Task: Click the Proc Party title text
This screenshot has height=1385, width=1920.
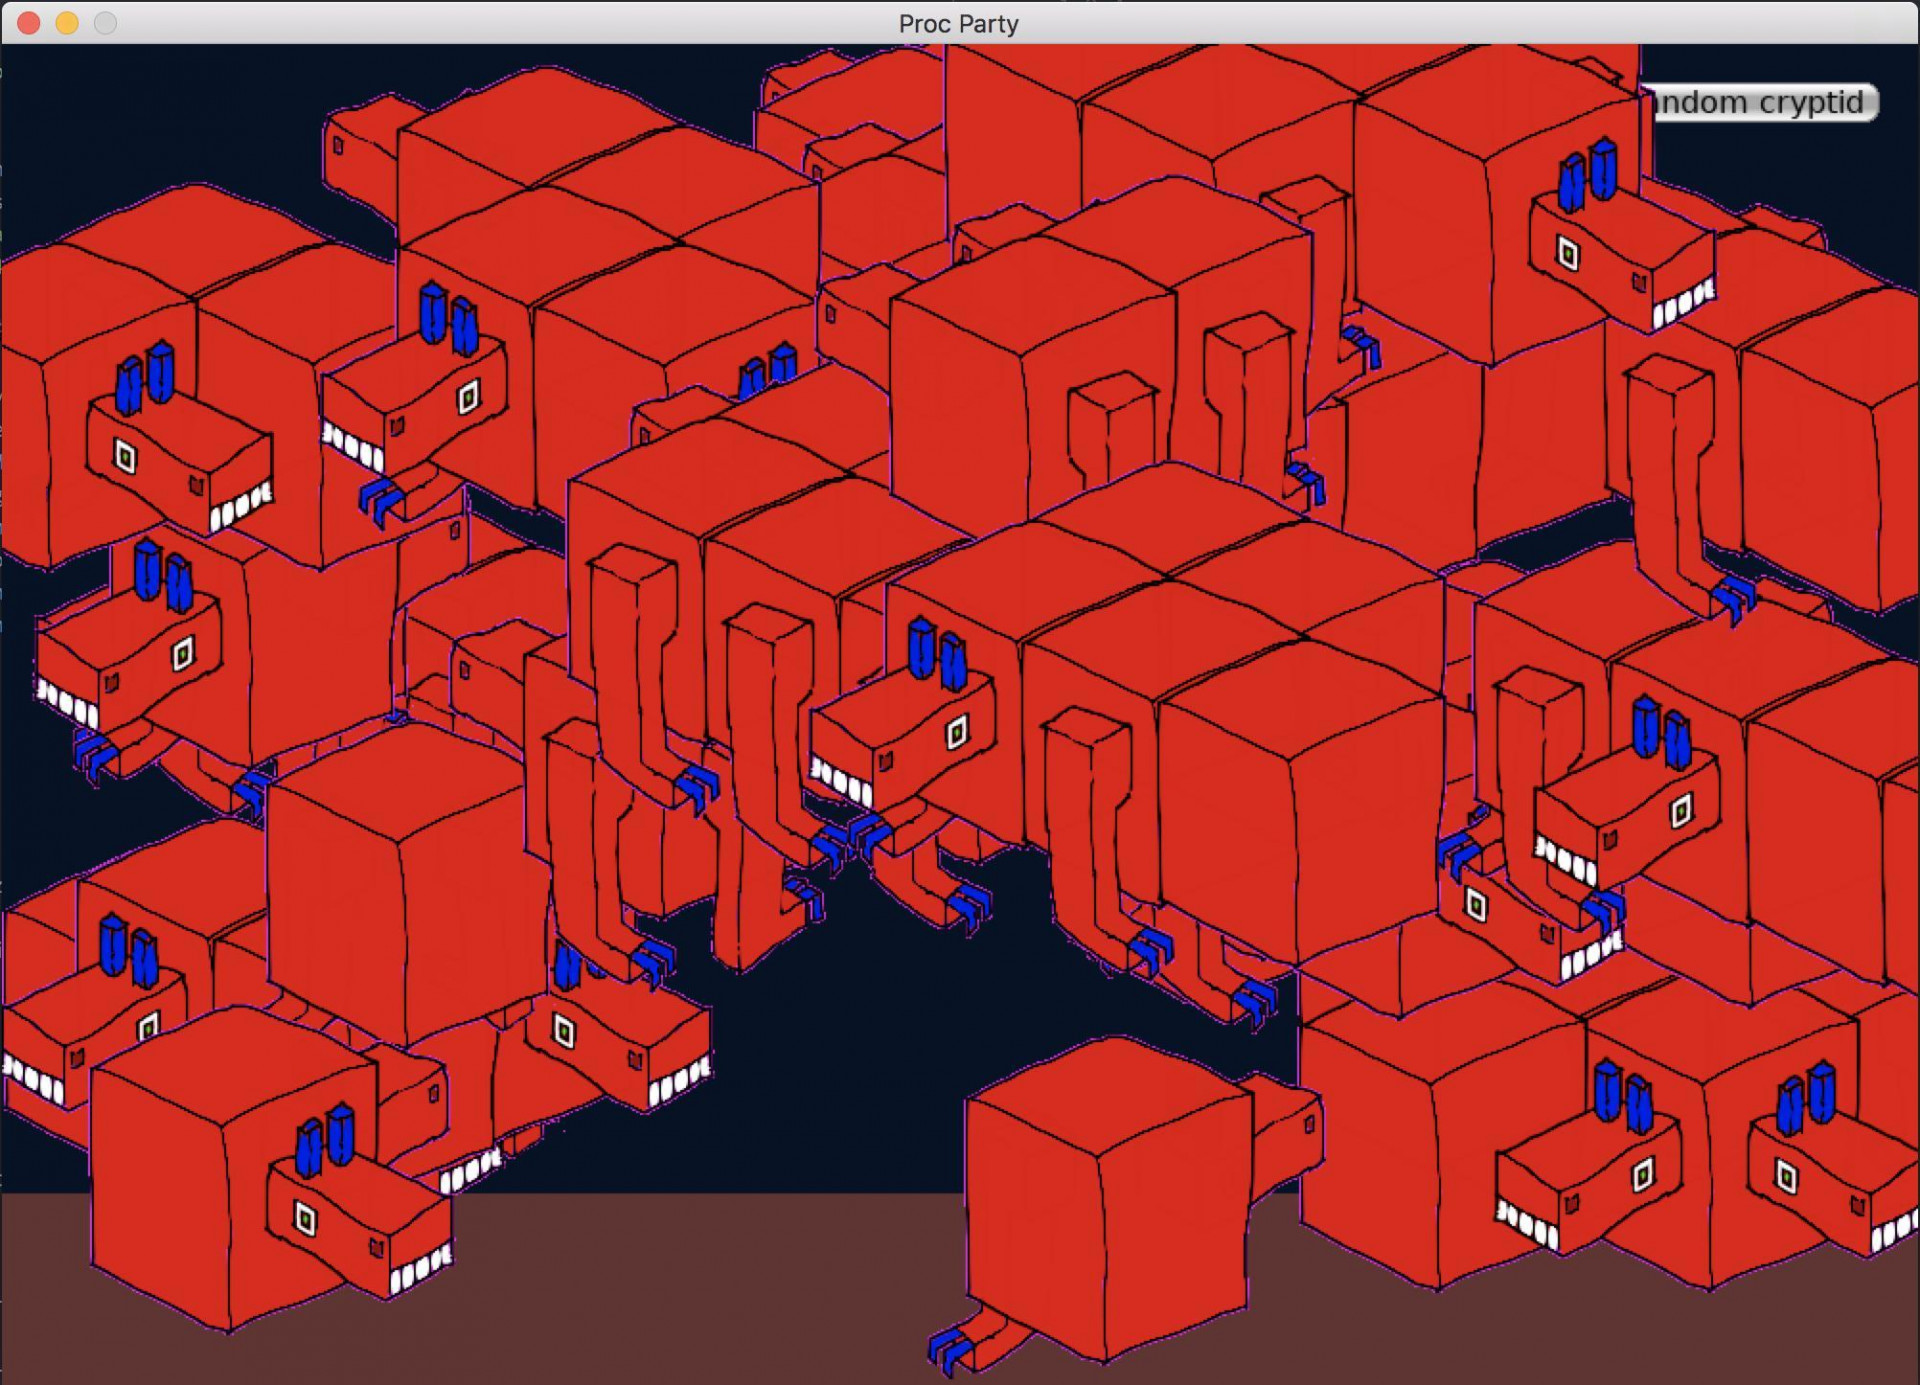Action: coord(958,23)
